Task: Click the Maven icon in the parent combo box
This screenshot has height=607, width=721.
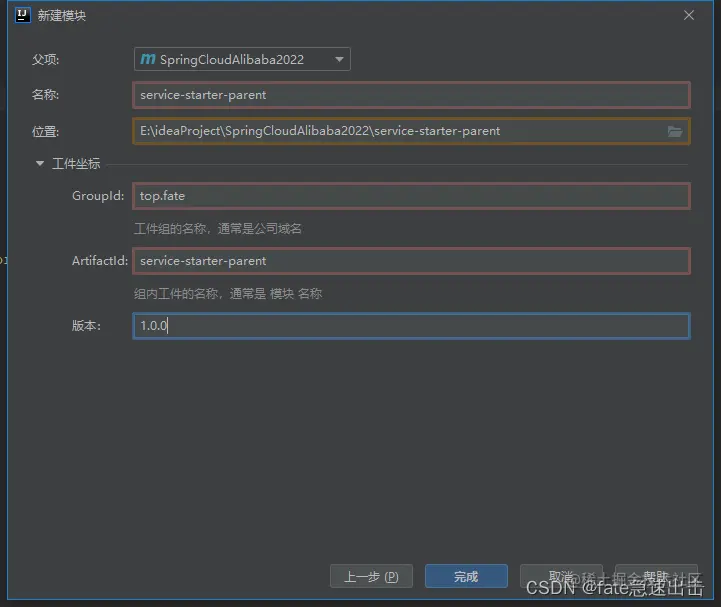Action: click(148, 59)
